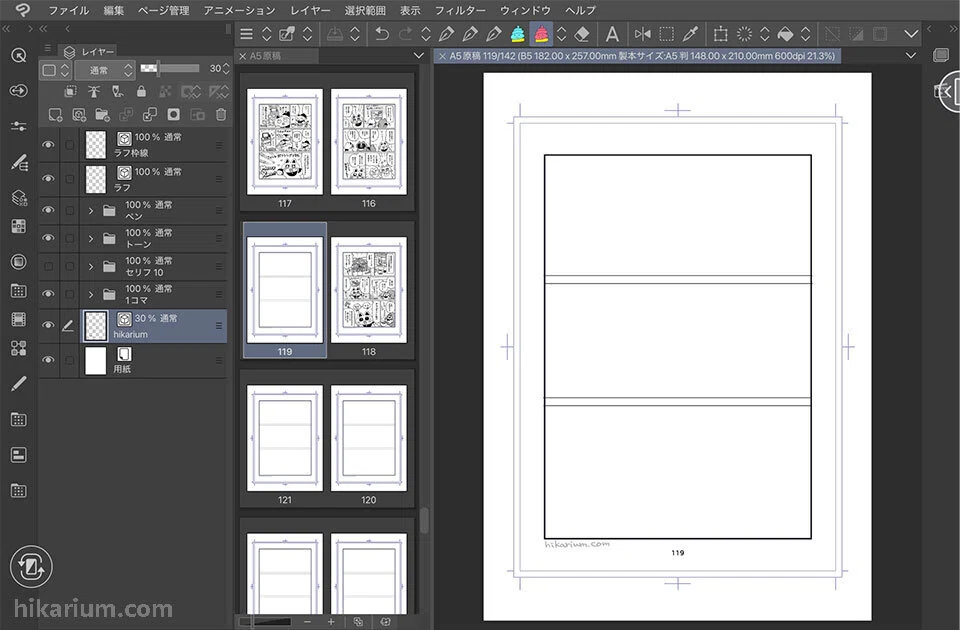Open the アニメーション menu

click(239, 10)
